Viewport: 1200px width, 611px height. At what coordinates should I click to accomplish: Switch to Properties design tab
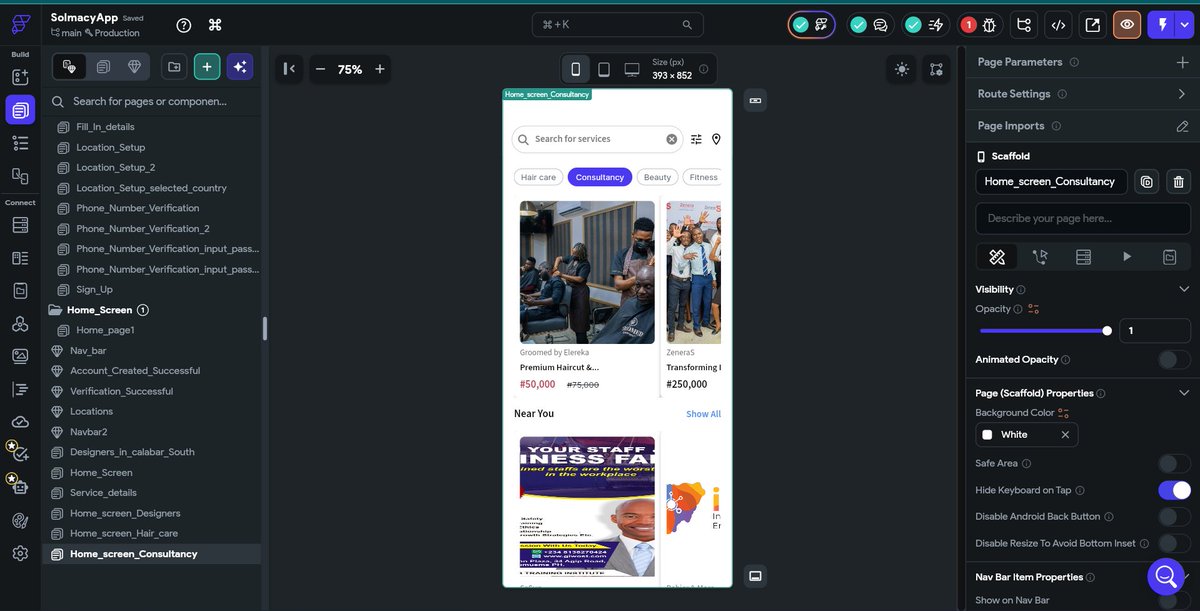coord(997,257)
